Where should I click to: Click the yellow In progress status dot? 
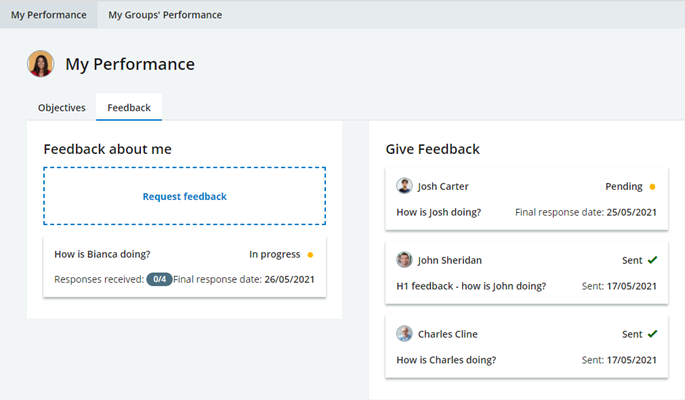pos(310,254)
